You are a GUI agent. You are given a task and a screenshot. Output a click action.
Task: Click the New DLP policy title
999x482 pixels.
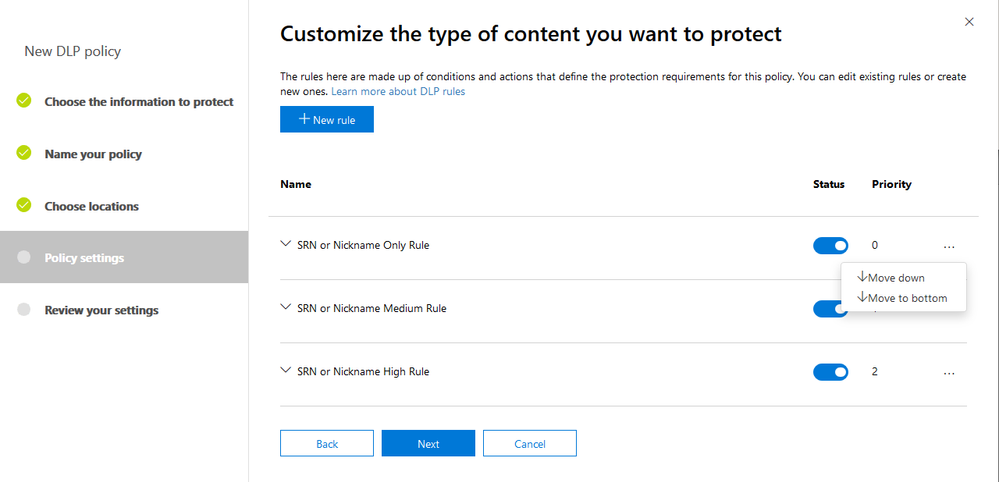pyautogui.click(x=73, y=52)
